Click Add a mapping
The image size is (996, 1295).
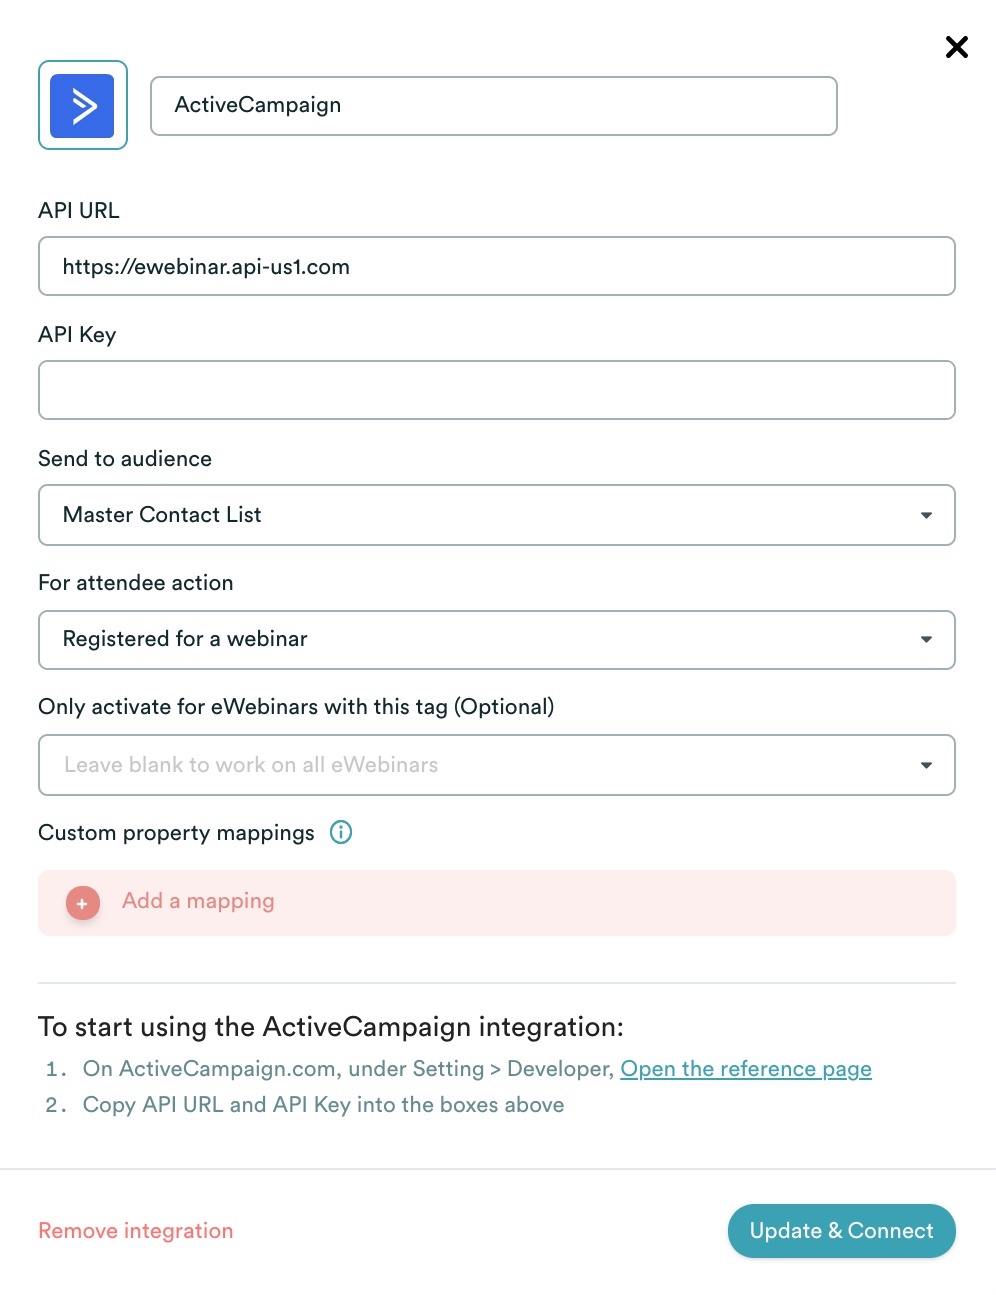click(x=198, y=901)
